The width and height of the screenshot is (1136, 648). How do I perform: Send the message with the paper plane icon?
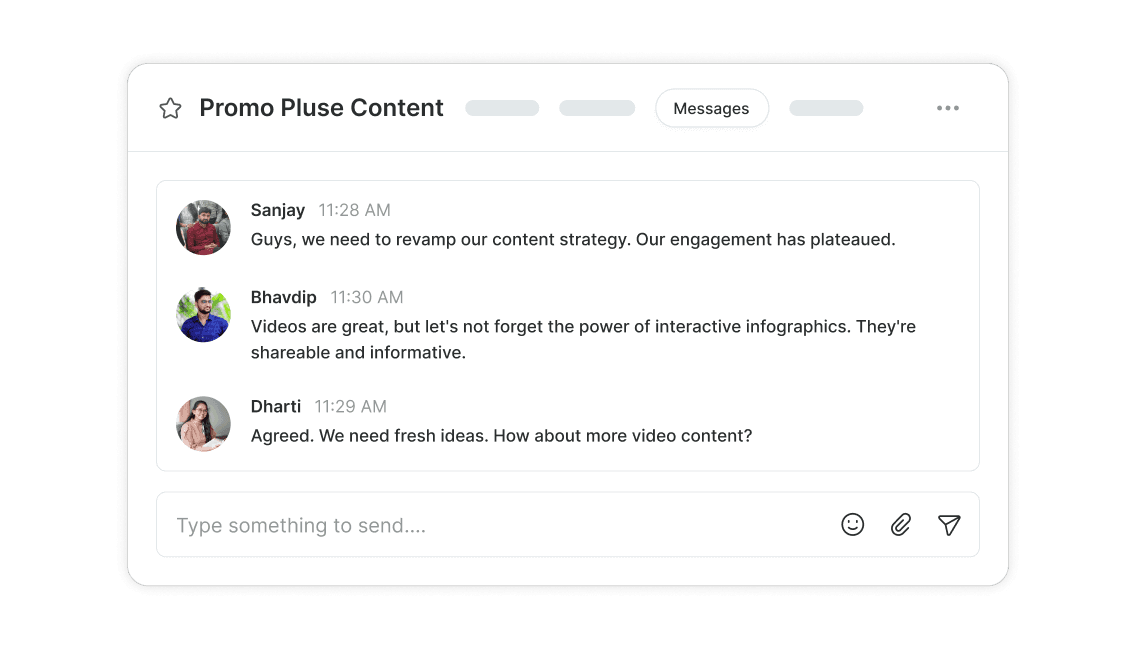coord(949,524)
